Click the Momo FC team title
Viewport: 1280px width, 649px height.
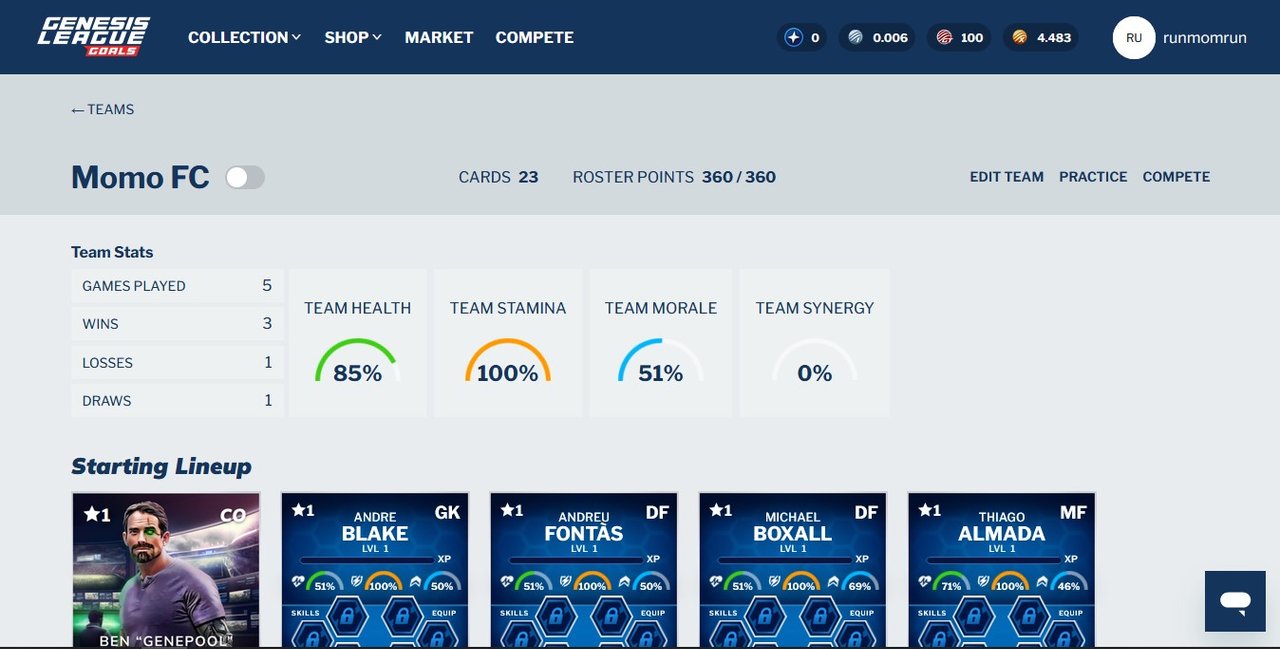click(x=140, y=177)
